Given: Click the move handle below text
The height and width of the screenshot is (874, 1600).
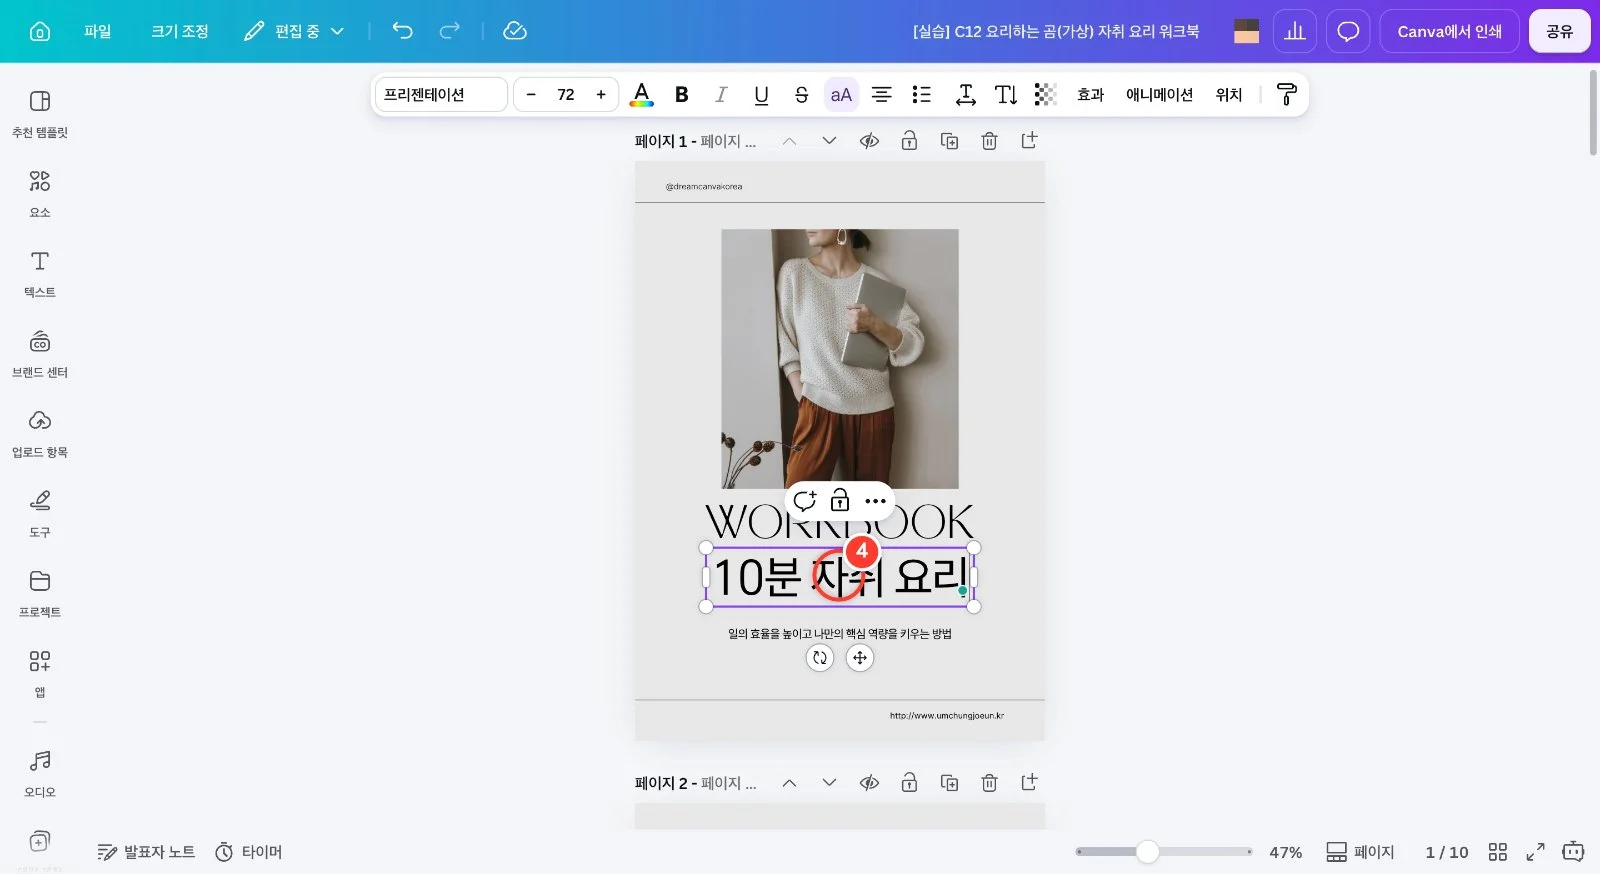Looking at the screenshot, I should pyautogui.click(x=860, y=658).
